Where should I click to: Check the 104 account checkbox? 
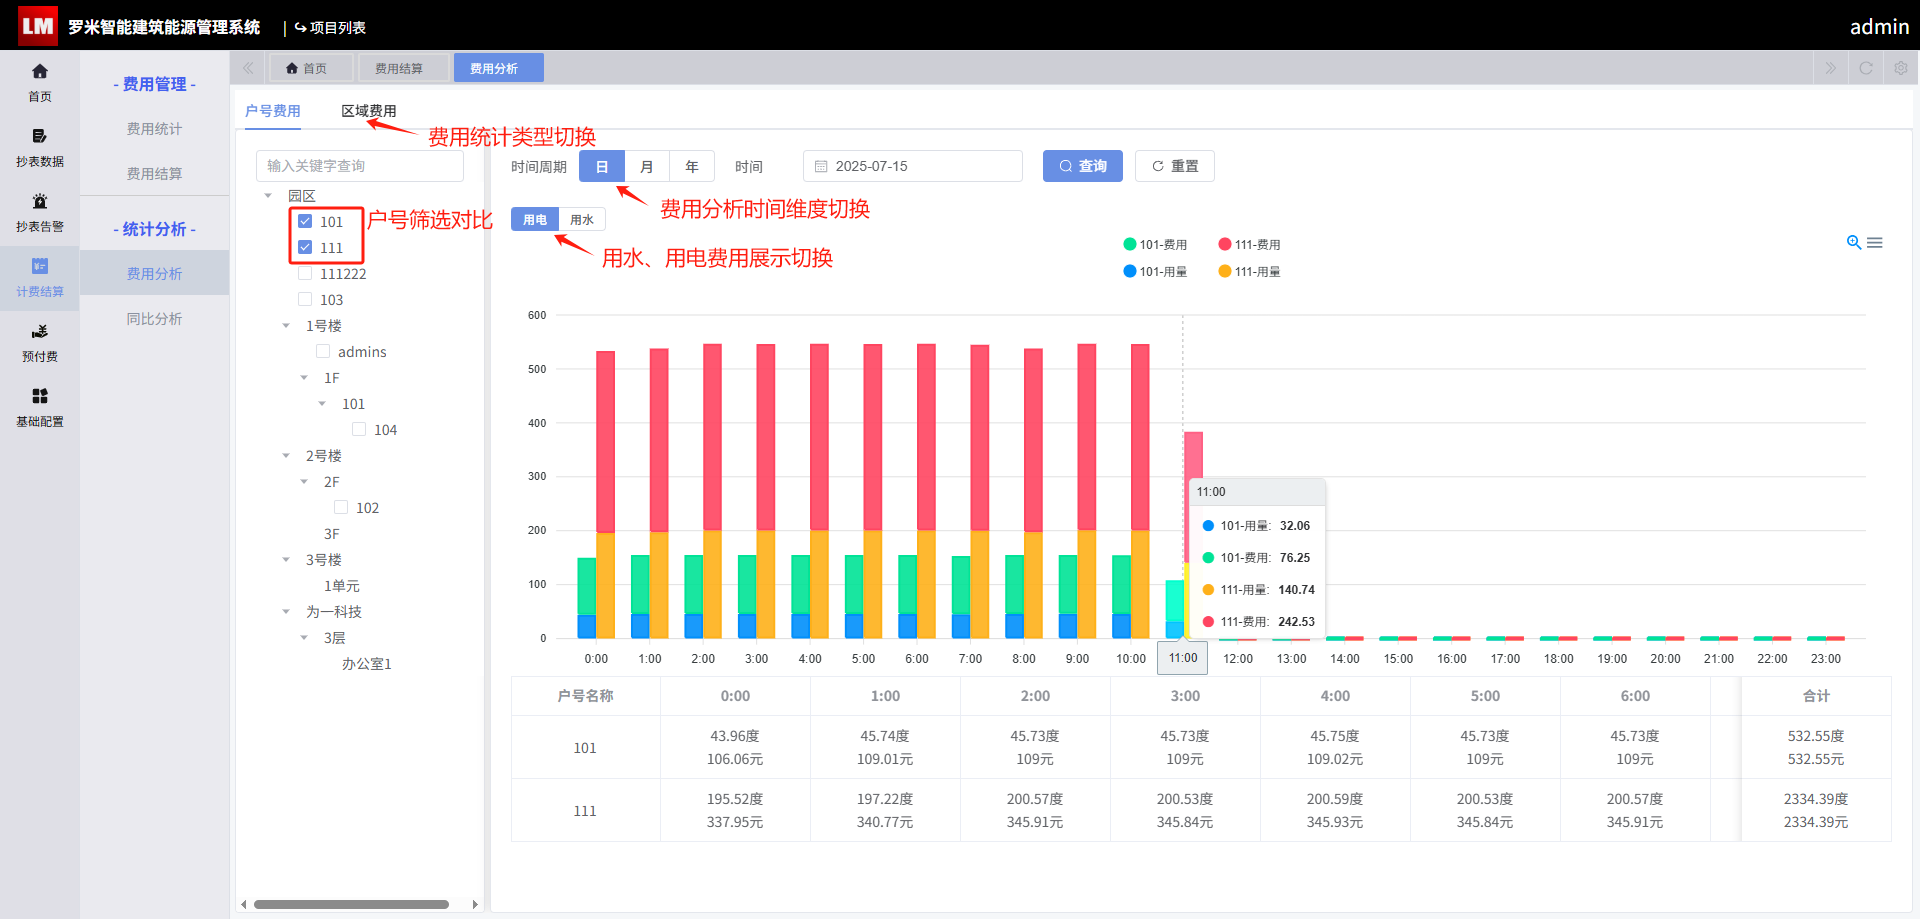pyautogui.click(x=359, y=429)
